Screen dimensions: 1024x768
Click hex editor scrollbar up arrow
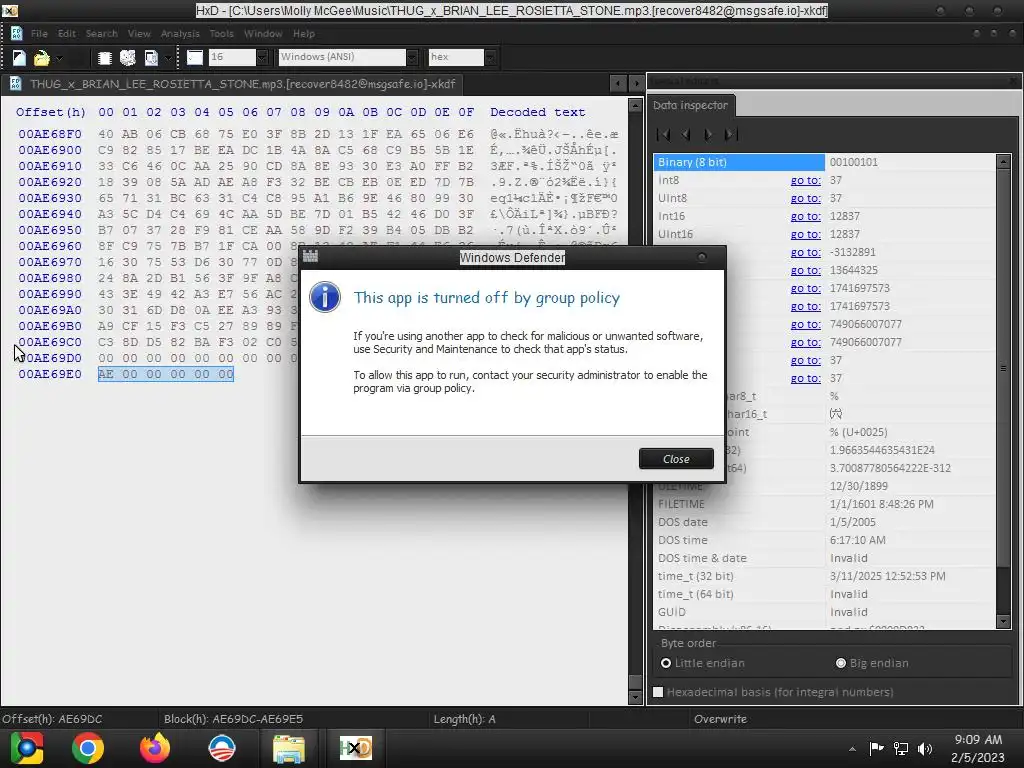[635, 105]
